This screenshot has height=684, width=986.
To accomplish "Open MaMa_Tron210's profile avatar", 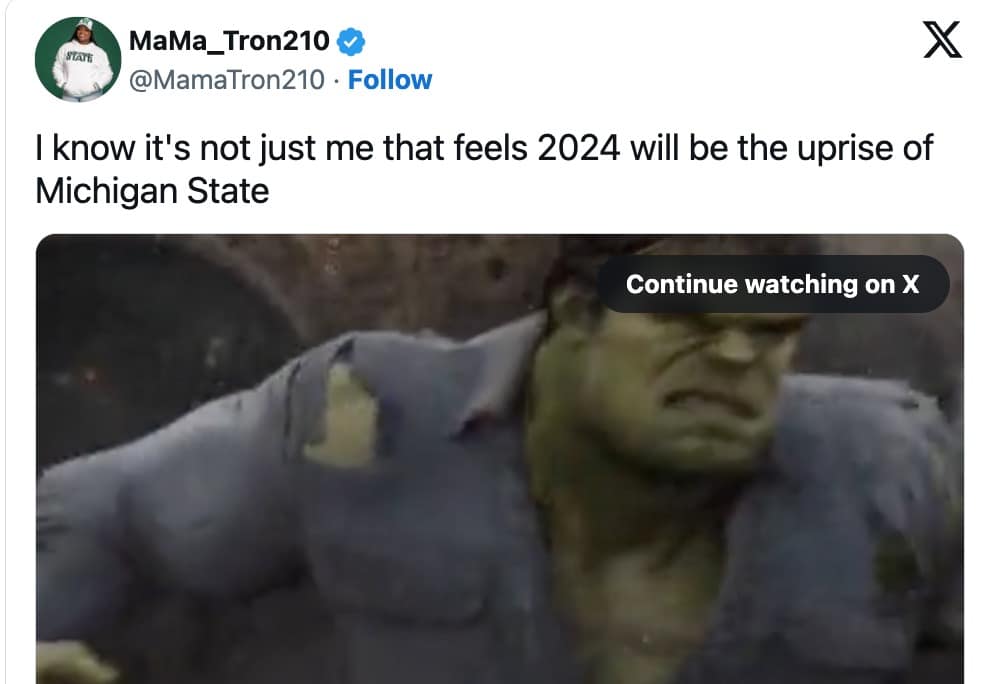I will (78, 59).
